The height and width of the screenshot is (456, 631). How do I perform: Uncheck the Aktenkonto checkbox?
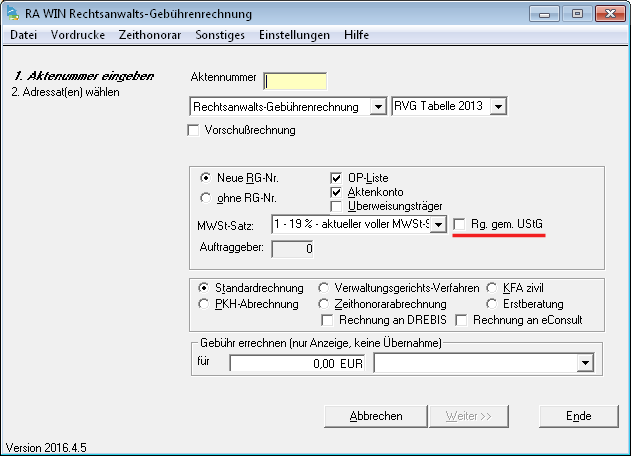click(x=337, y=191)
